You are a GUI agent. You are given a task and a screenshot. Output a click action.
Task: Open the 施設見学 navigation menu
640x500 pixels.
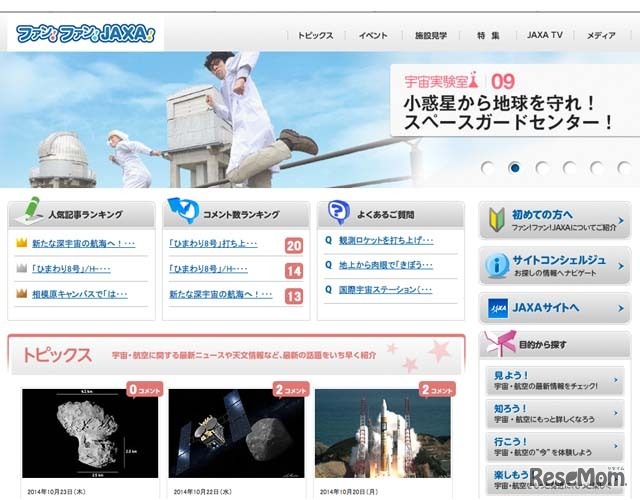pos(431,36)
